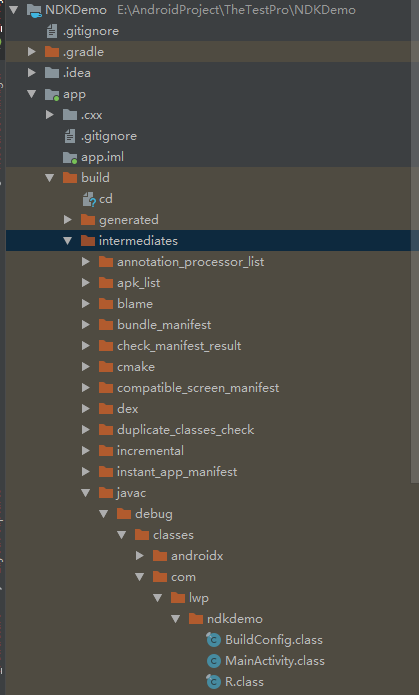
Task: Click the app-level .gitignore file icon
Action: click(x=70, y=136)
